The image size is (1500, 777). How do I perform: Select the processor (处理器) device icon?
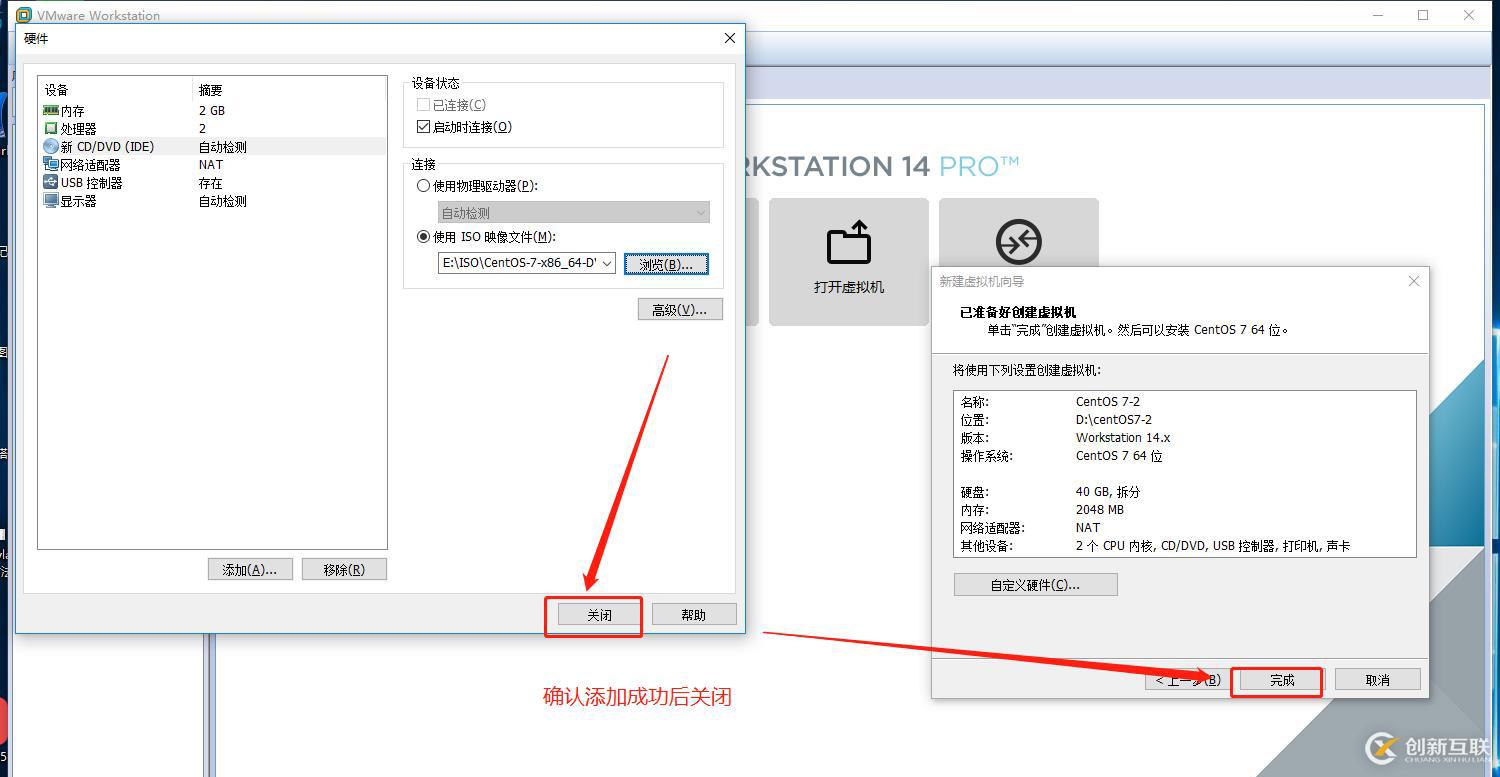[51, 128]
